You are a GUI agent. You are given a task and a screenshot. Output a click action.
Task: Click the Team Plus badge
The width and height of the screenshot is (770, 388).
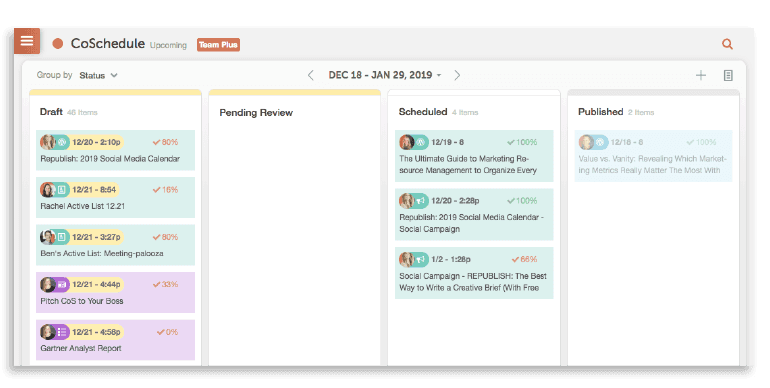[219, 45]
